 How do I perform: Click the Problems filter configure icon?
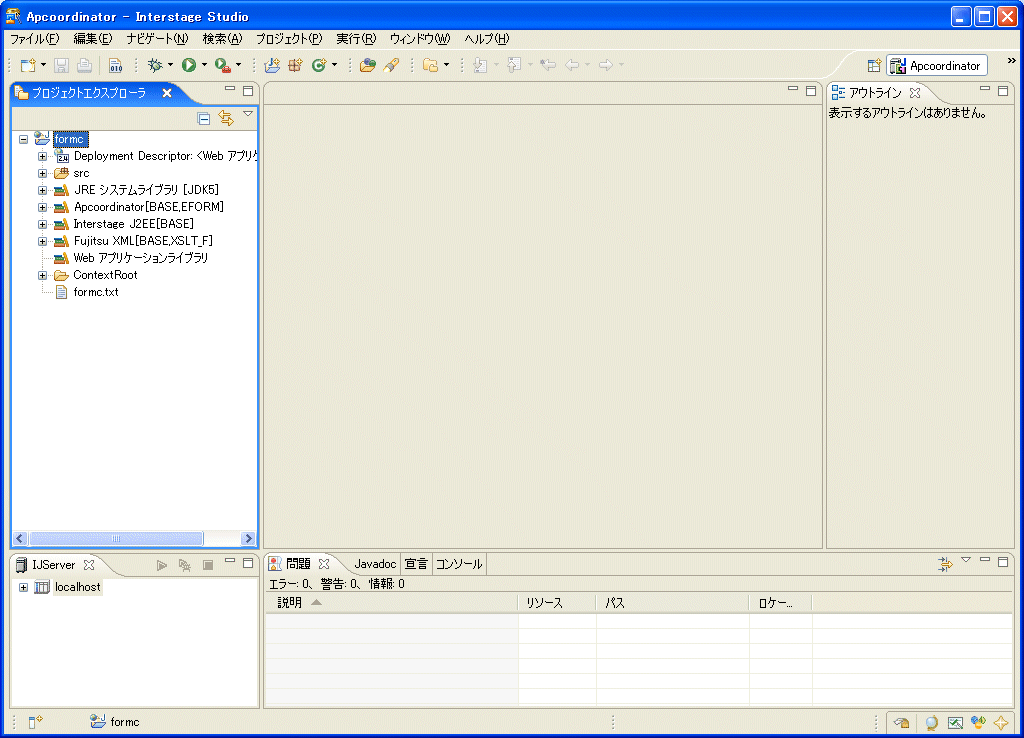coord(945,564)
